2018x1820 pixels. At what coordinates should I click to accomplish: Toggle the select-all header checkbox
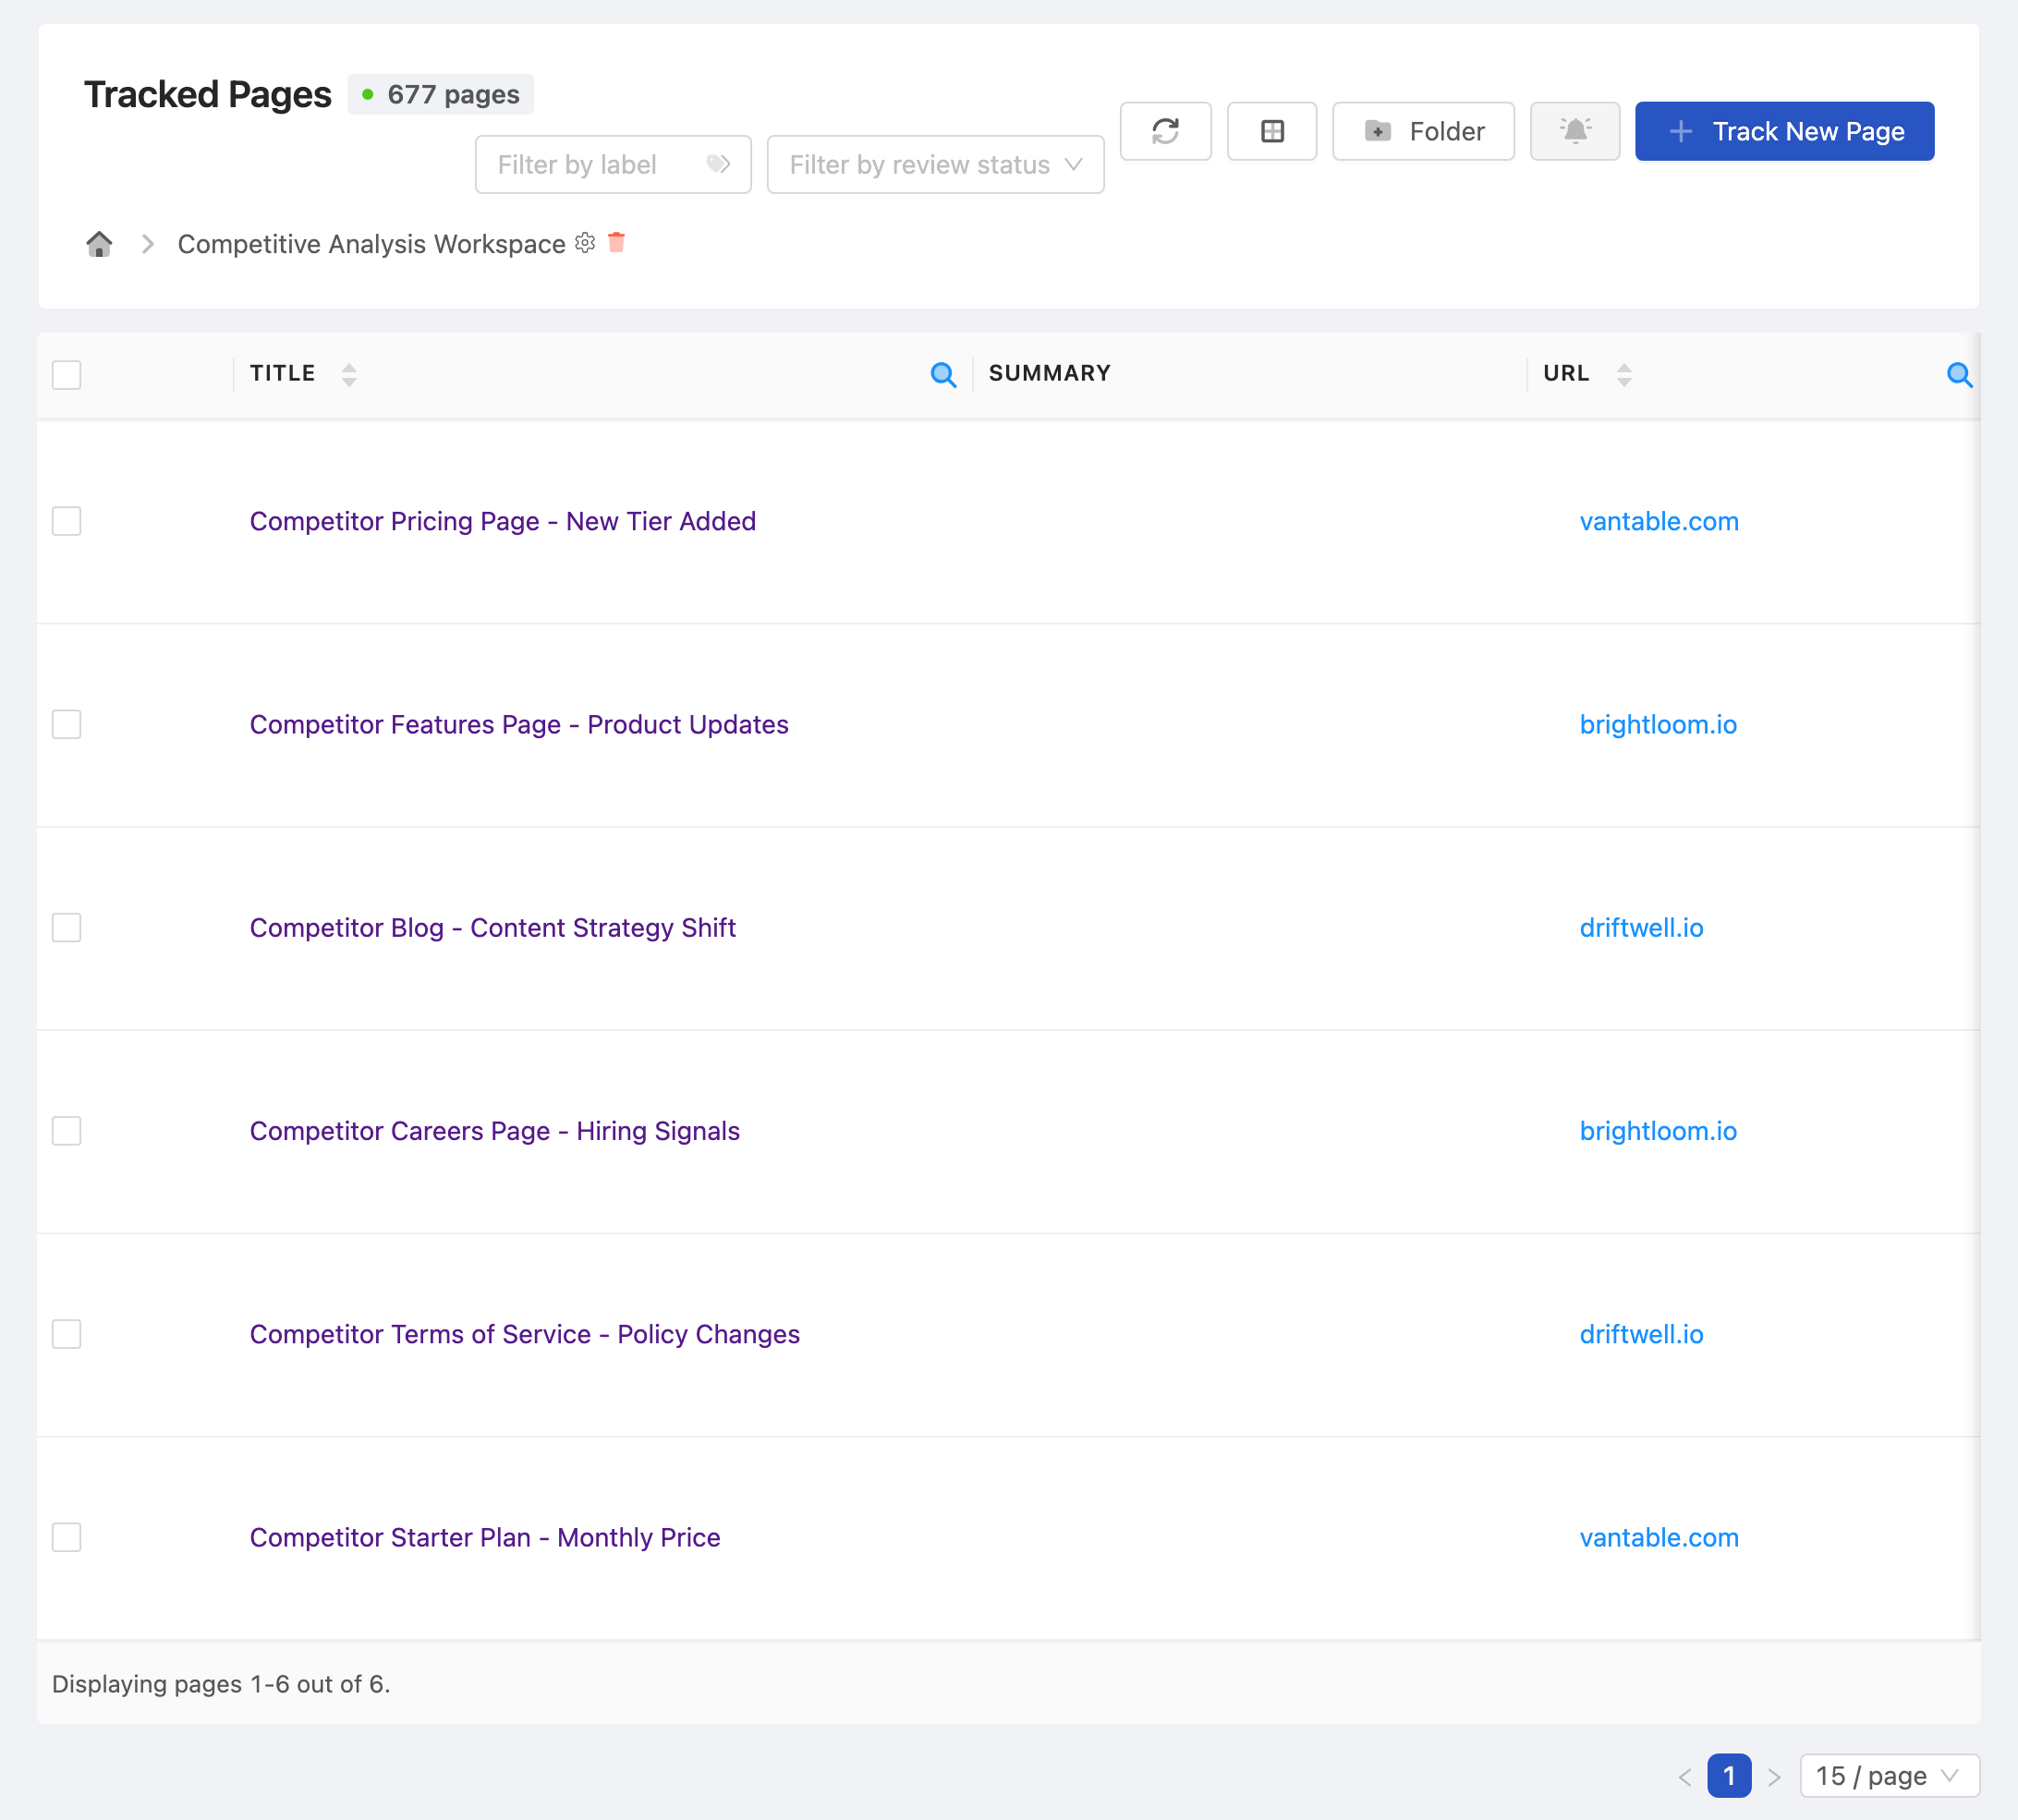(67, 375)
